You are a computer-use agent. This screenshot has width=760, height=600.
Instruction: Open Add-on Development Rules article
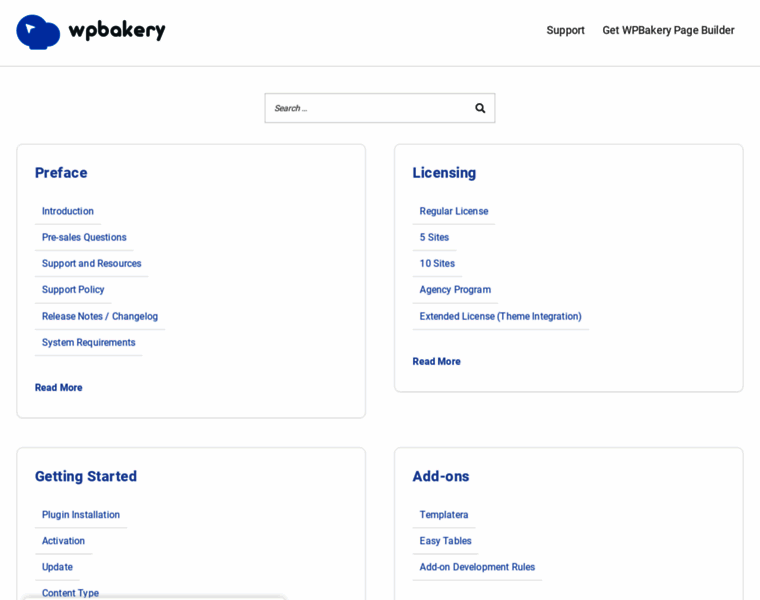[x=477, y=567]
